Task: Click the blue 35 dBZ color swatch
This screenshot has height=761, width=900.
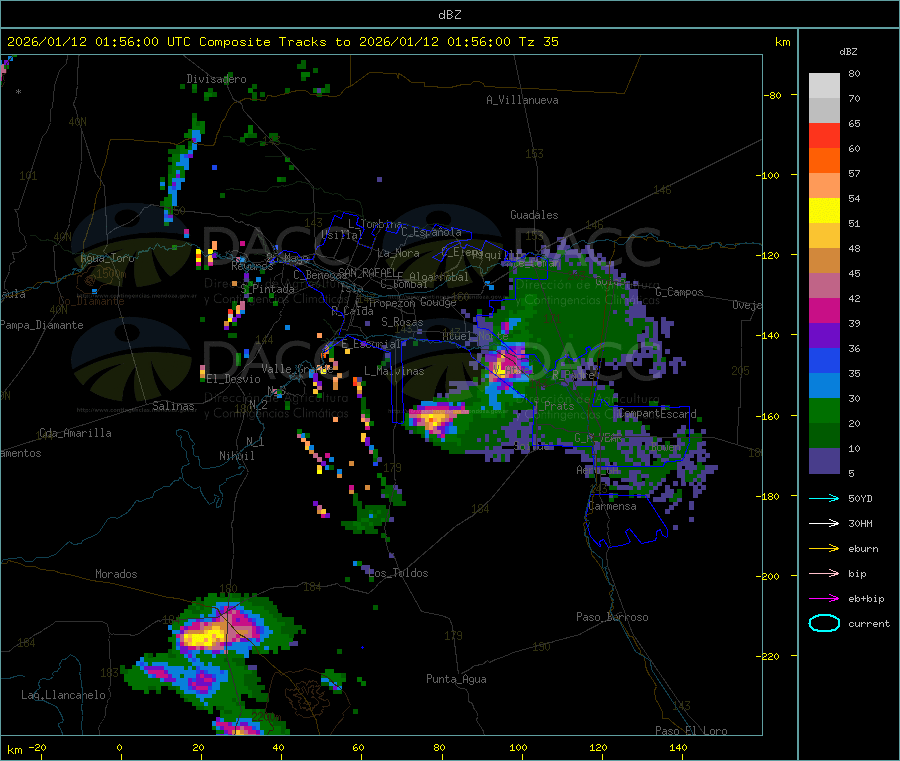Action: pos(824,360)
